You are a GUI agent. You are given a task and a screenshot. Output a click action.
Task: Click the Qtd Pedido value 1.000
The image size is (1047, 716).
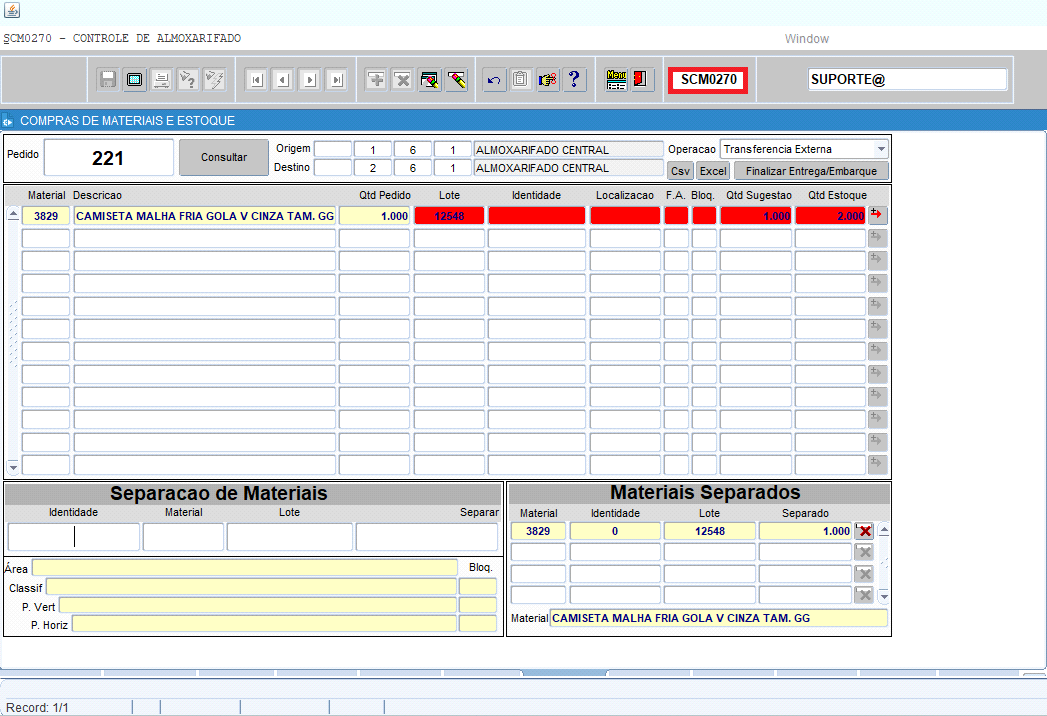(x=375, y=216)
